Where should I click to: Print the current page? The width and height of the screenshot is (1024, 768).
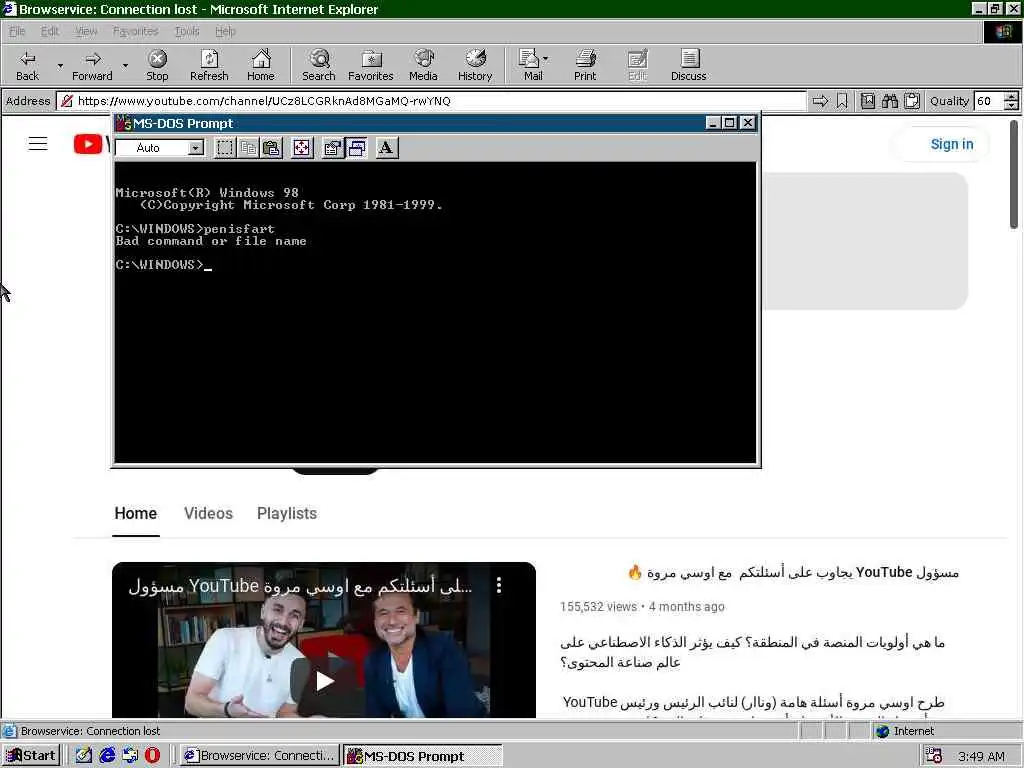(585, 65)
